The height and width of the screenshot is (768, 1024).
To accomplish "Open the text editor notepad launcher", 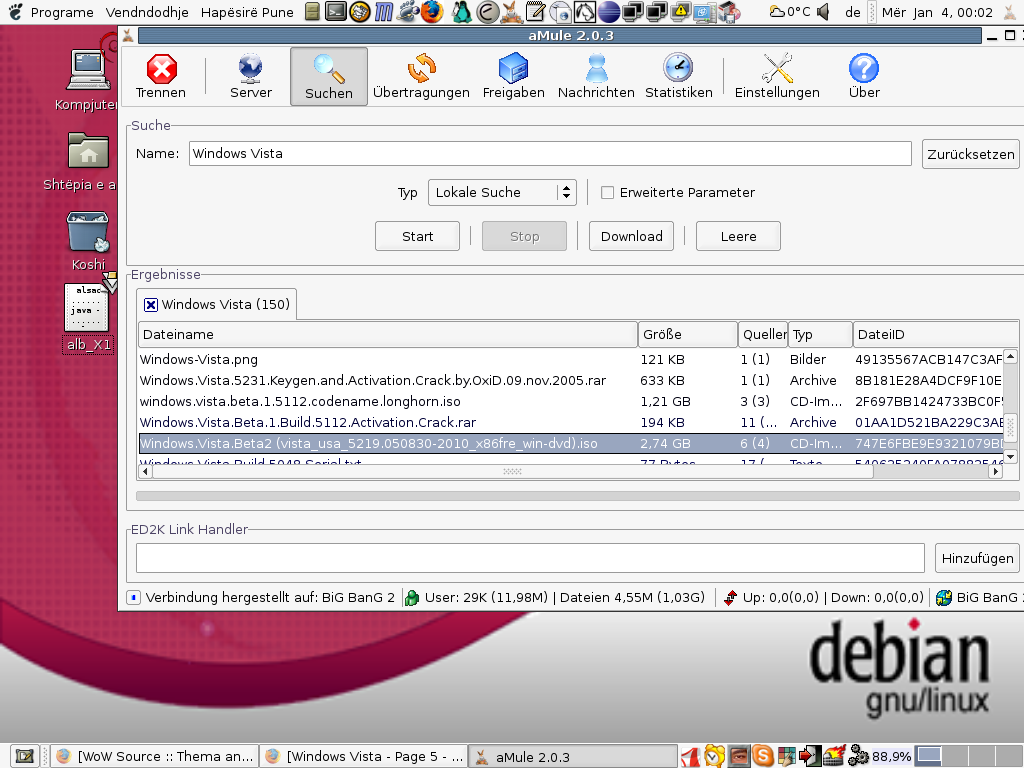I will coord(536,11).
